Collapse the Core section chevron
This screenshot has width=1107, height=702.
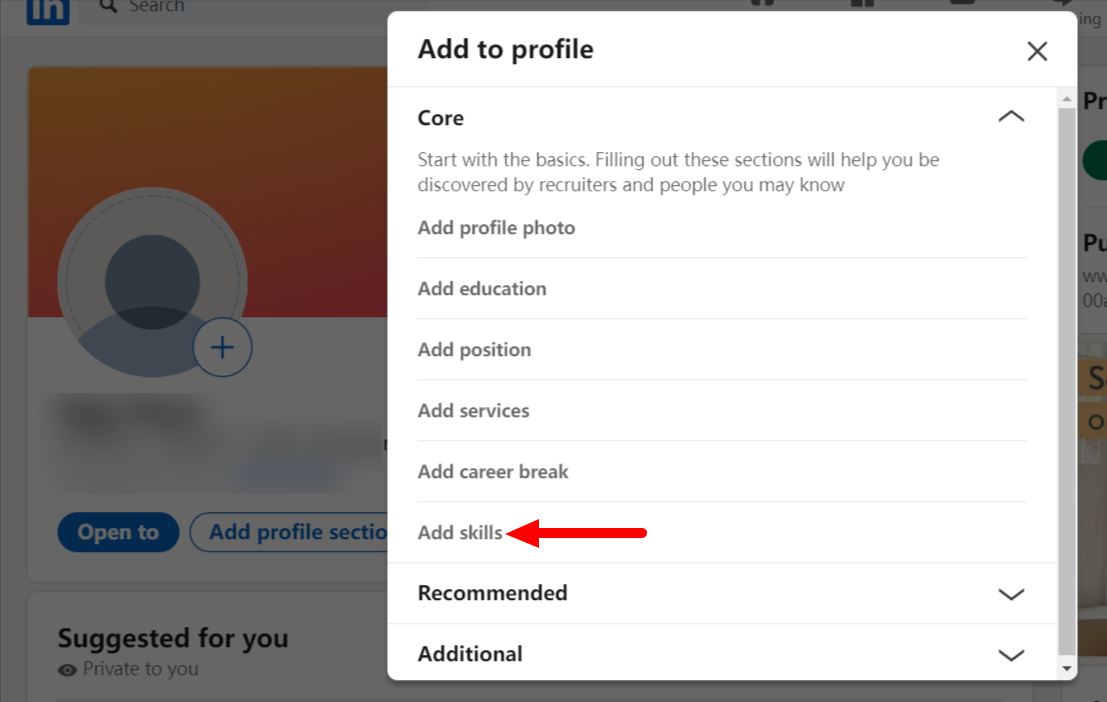point(1011,117)
